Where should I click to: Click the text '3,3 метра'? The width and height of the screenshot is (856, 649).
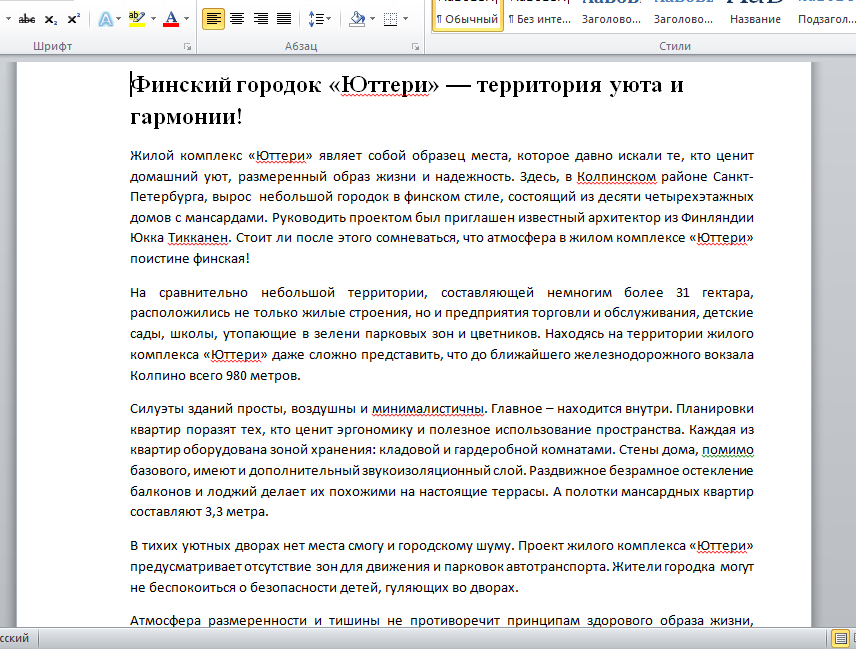pyautogui.click(x=236, y=512)
